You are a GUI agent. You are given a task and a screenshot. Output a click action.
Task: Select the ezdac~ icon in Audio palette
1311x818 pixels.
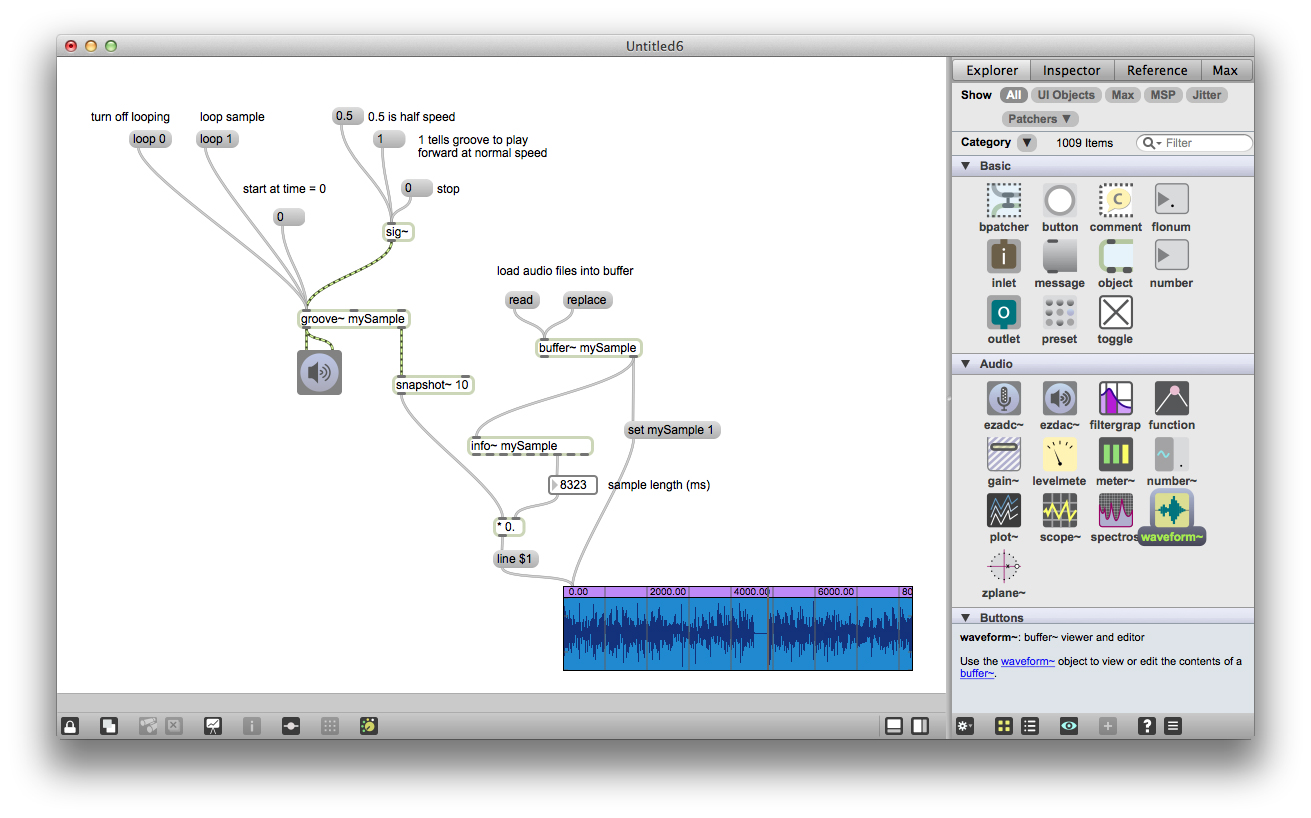coord(1060,399)
